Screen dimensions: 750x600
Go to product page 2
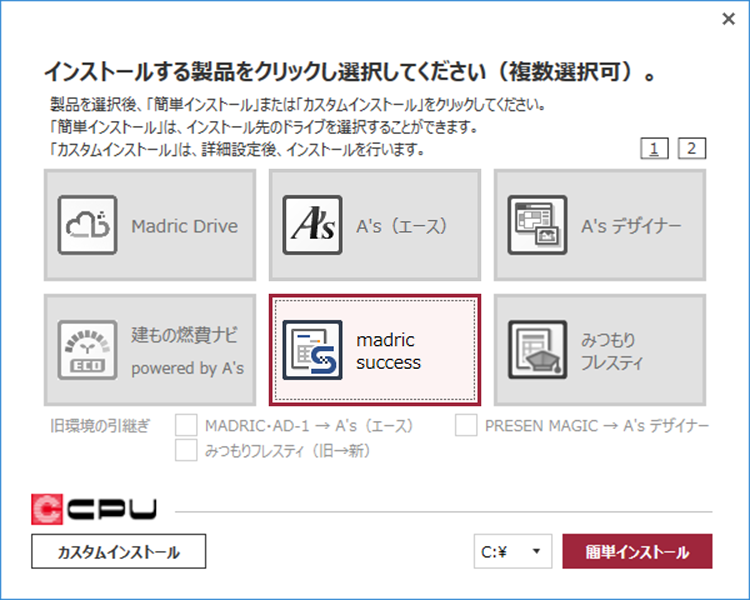(692, 148)
